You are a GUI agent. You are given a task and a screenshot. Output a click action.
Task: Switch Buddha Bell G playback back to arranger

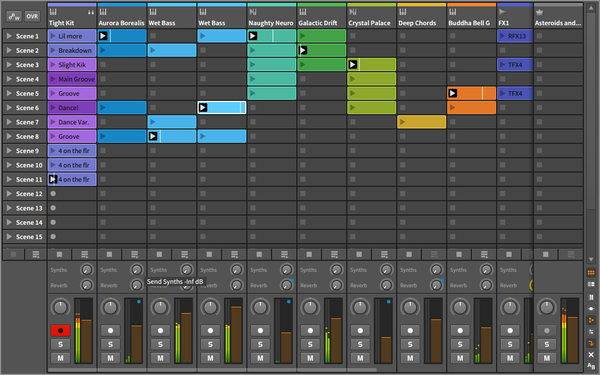484,254
